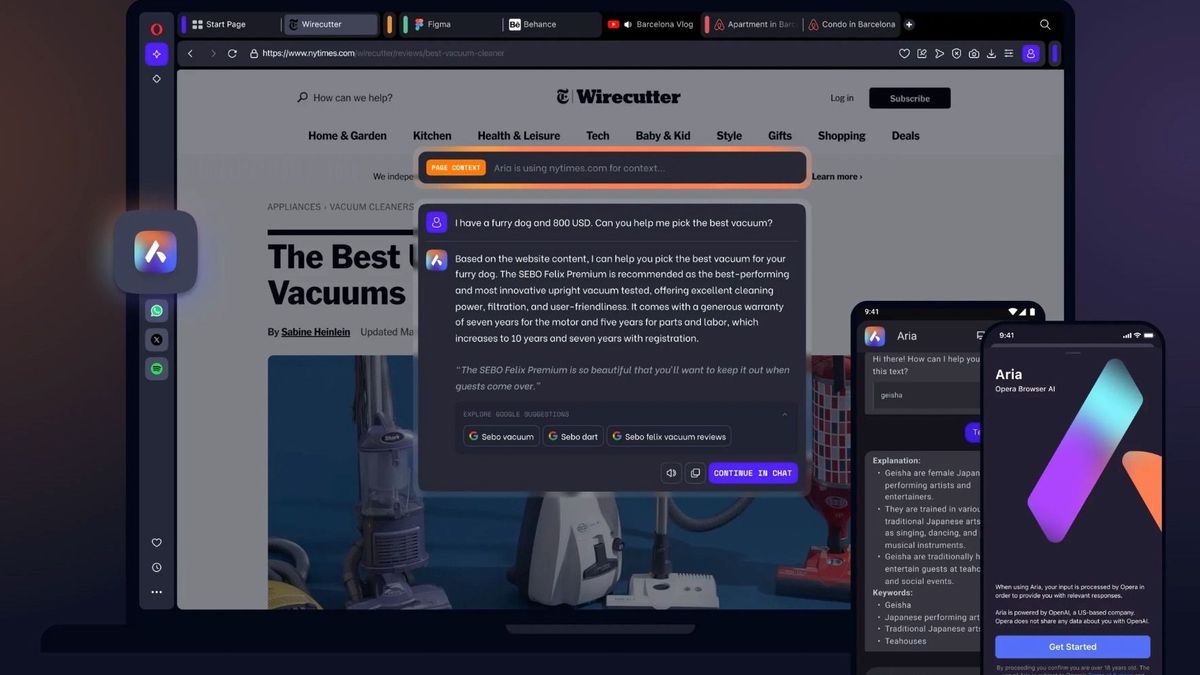Screen dimensions: 1200x675
Task: Search tabs with the magnifier icon
Action: click(x=1045, y=24)
